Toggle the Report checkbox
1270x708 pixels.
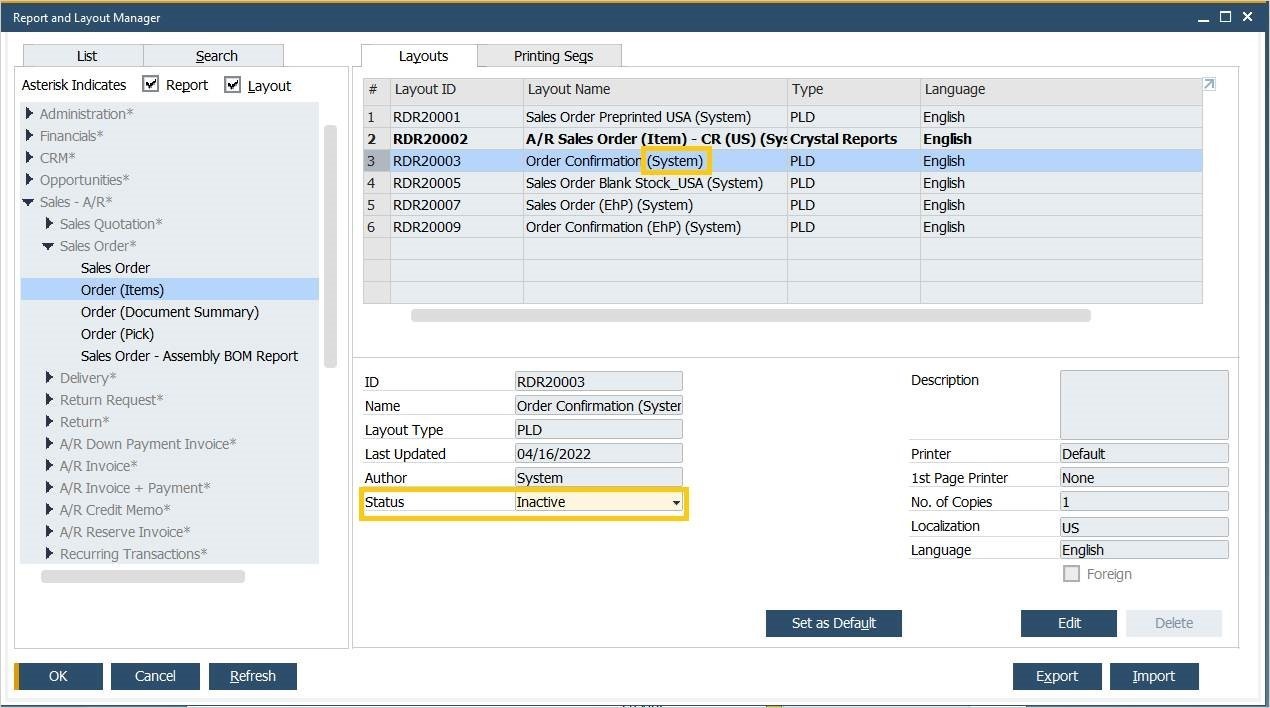[151, 85]
